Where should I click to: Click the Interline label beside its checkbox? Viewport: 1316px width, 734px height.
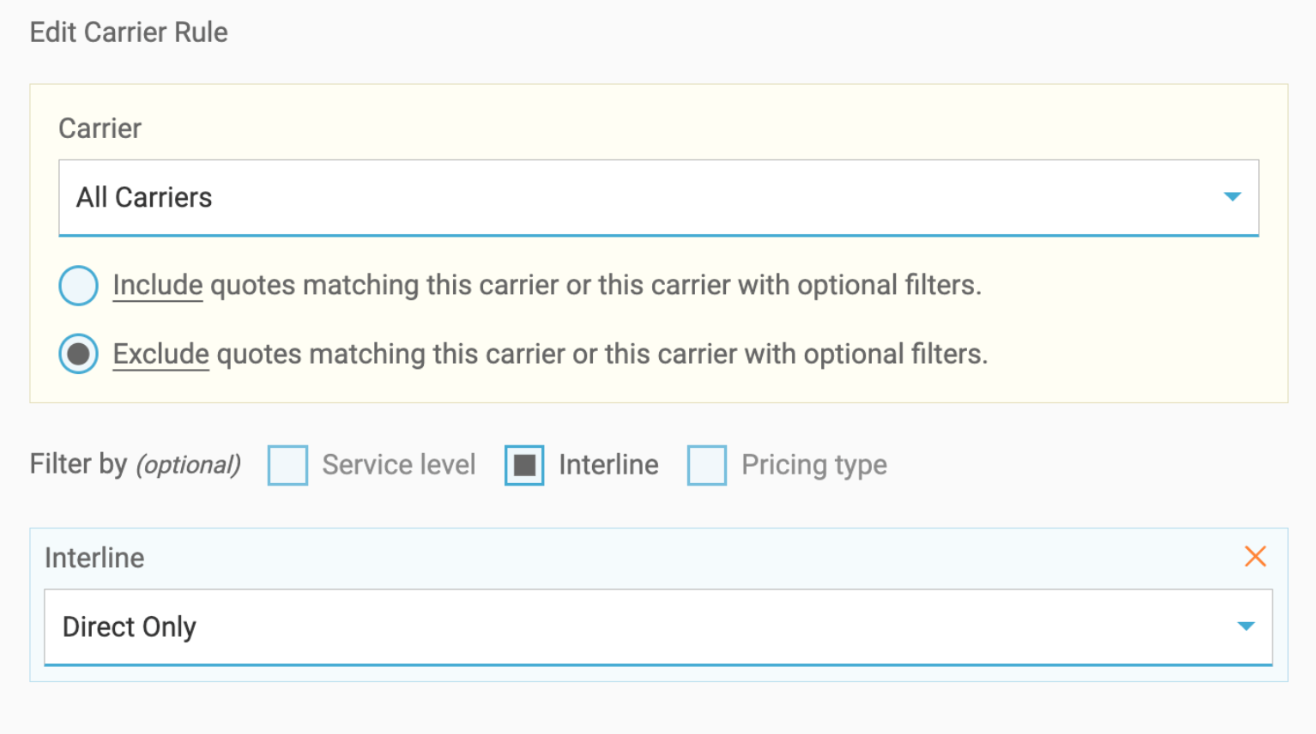coord(608,465)
